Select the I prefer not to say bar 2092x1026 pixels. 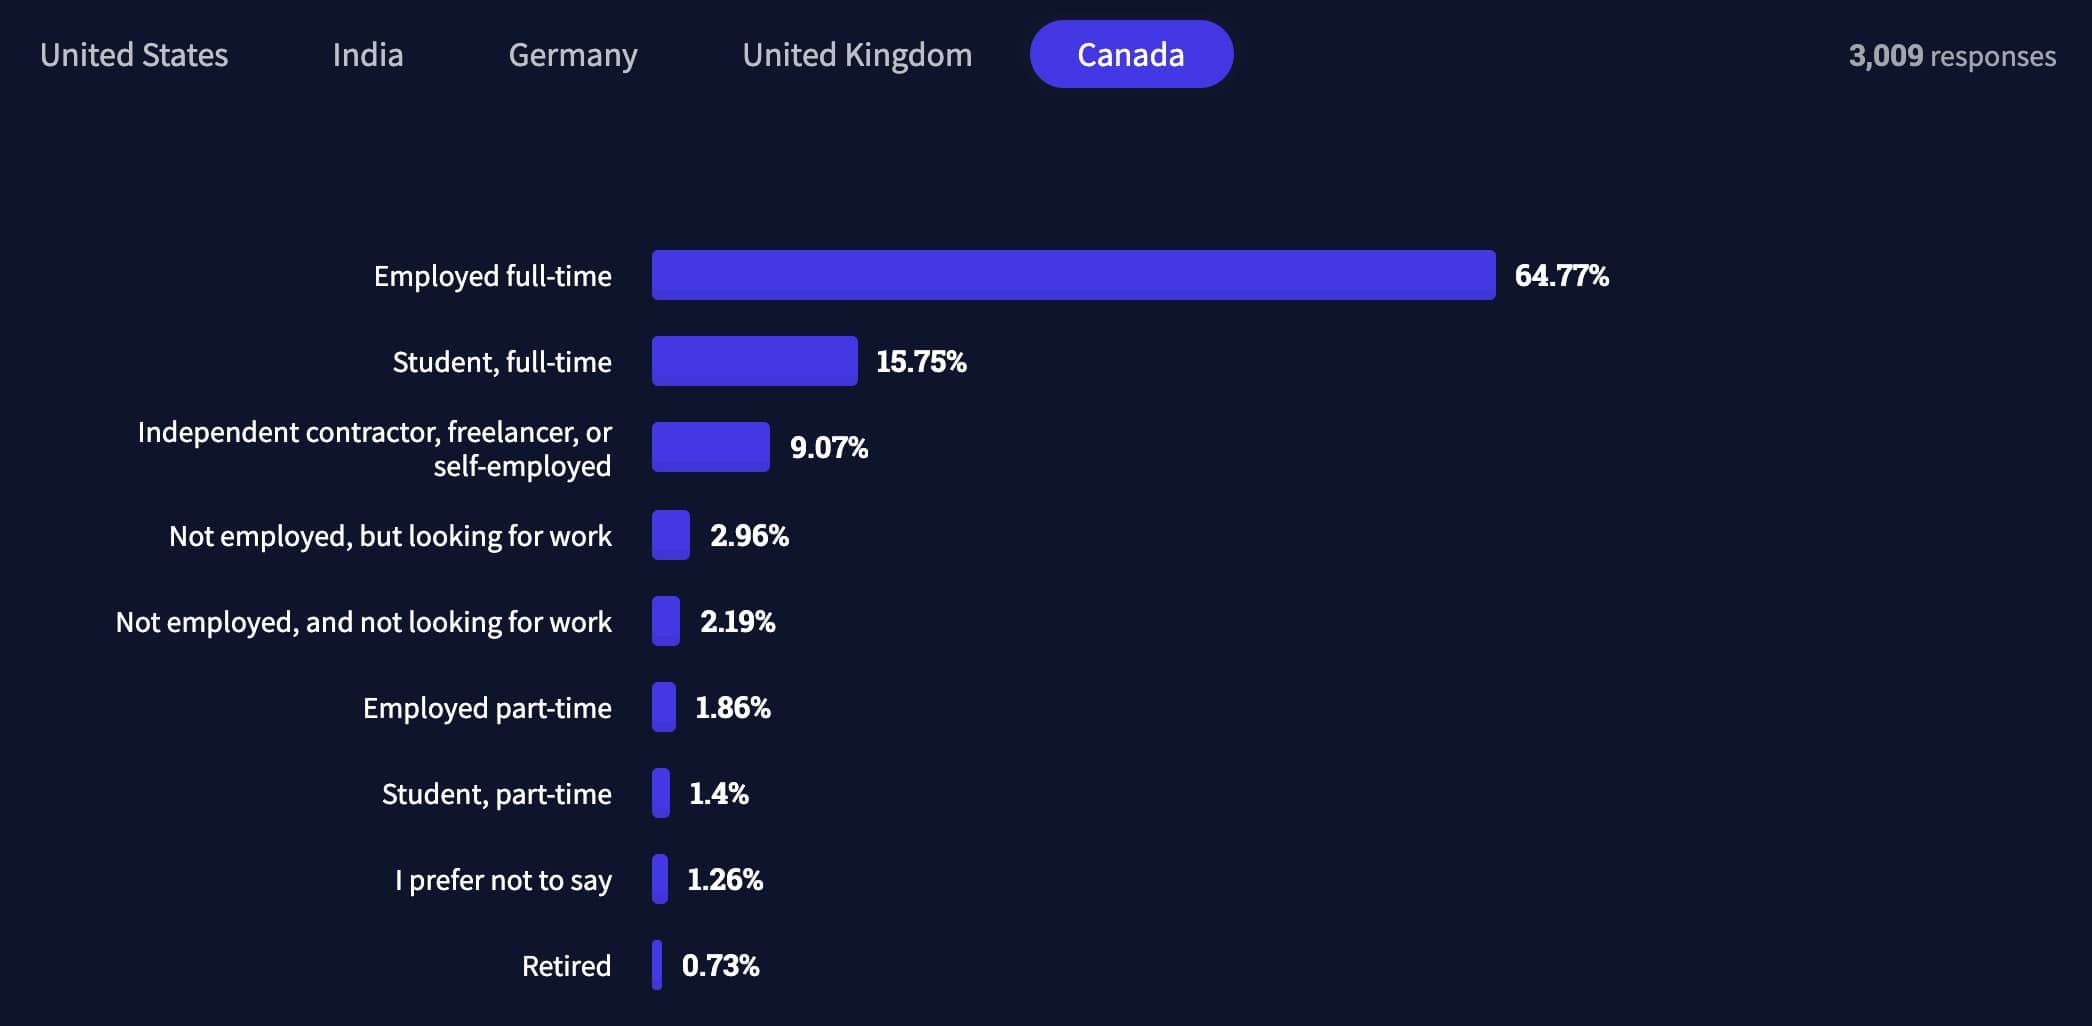pyautogui.click(x=660, y=879)
